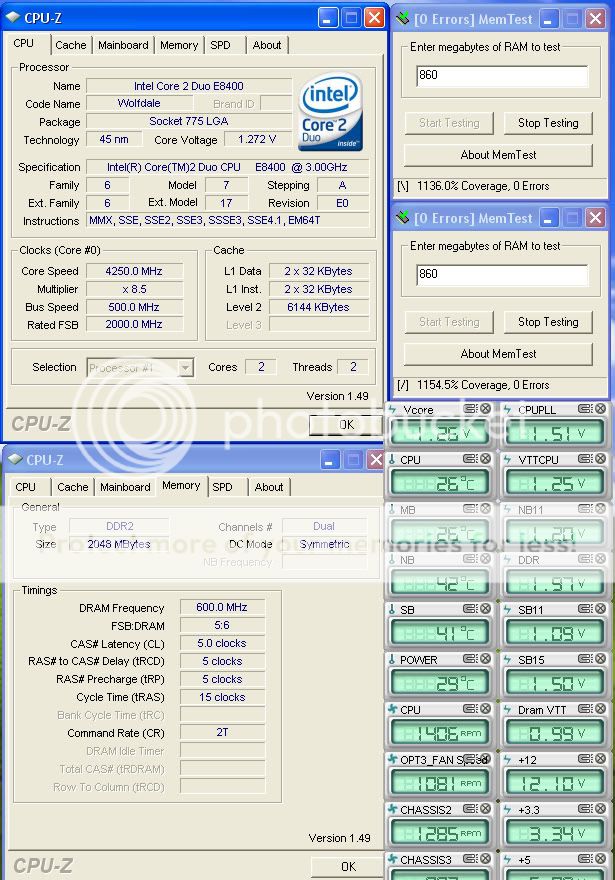Open settings icon on the NB temperature gadget
The width and height of the screenshot is (615, 880).
470,558
